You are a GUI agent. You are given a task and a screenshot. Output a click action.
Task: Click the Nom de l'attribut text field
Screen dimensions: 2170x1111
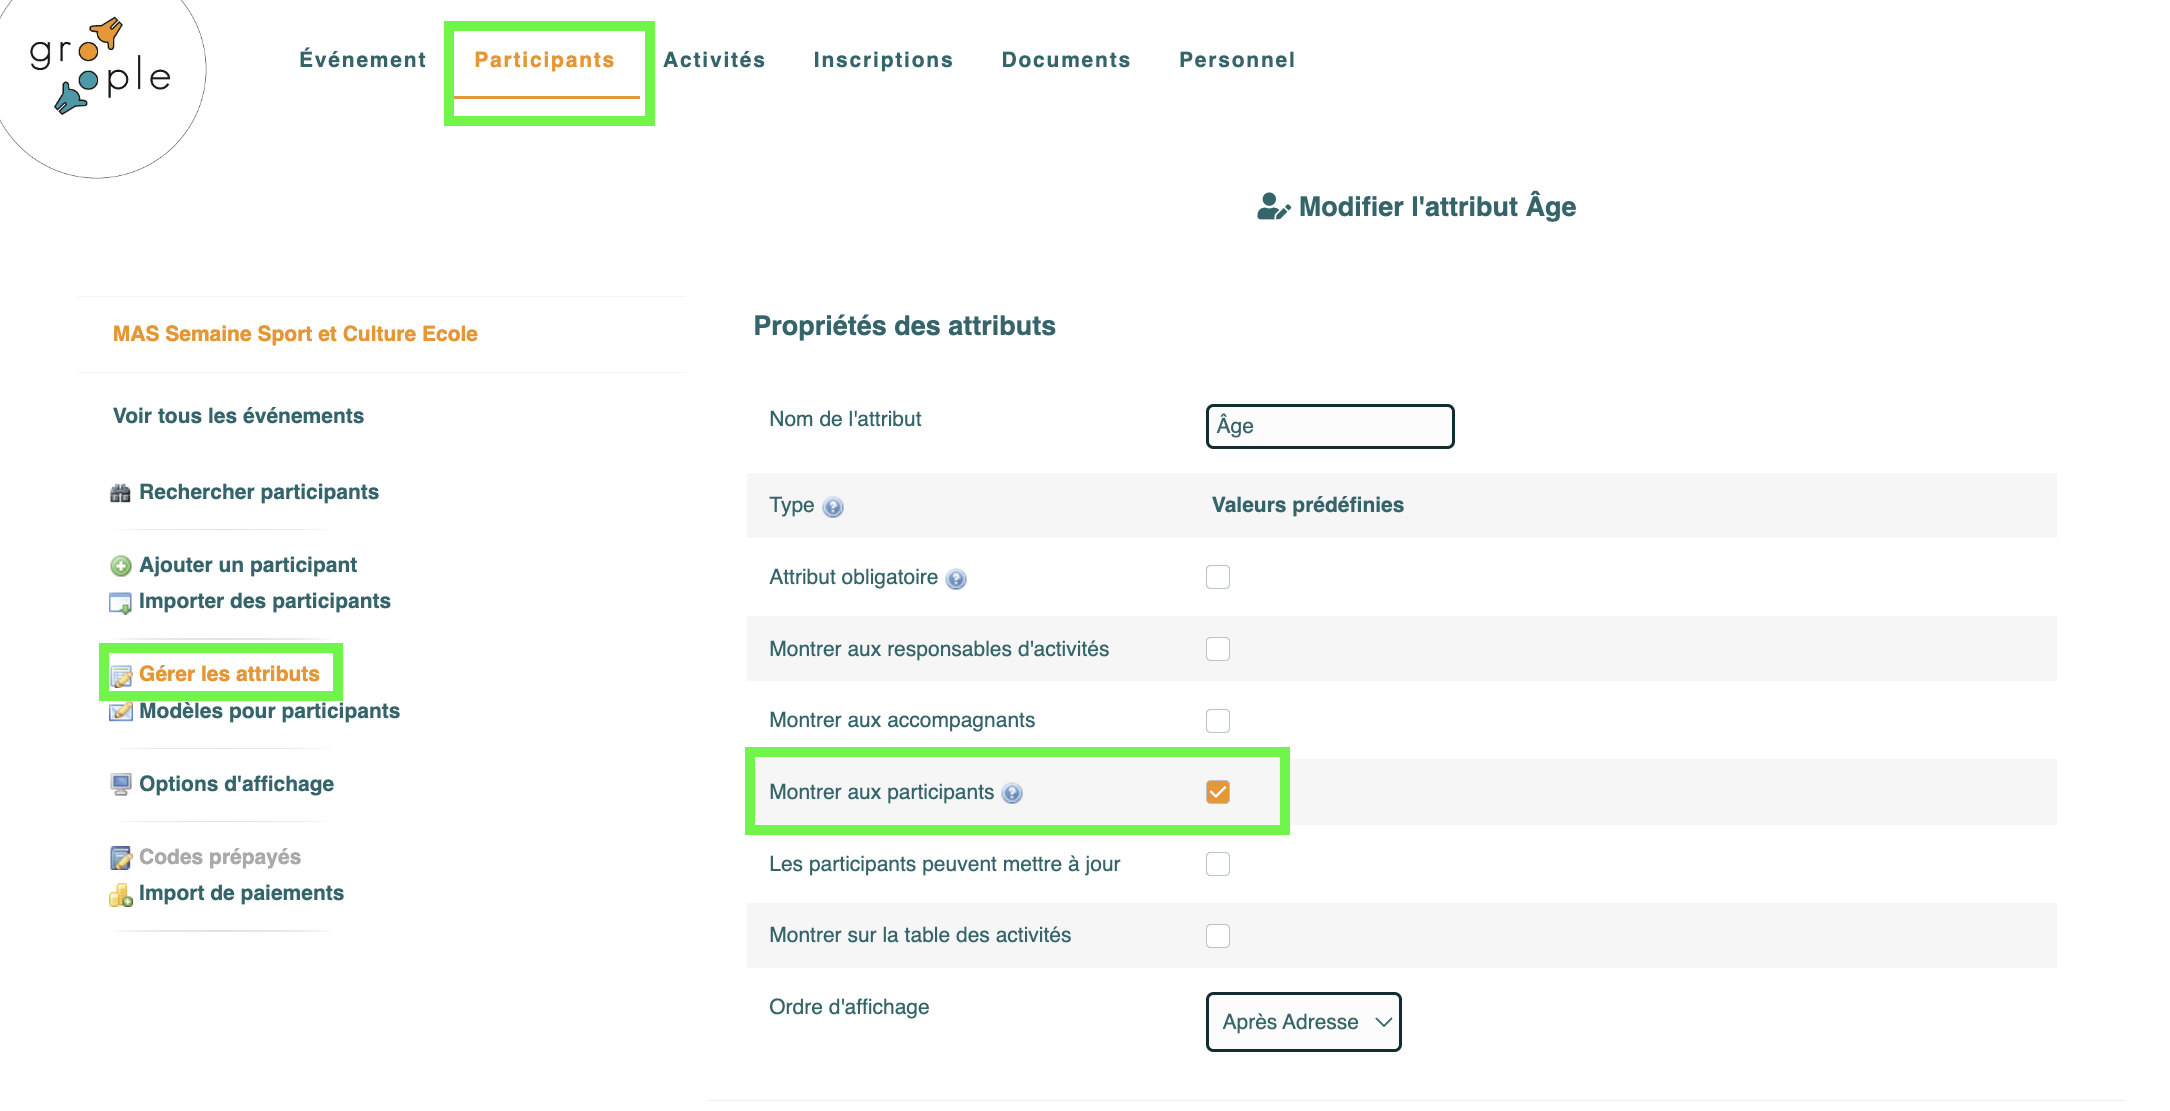coord(1330,426)
